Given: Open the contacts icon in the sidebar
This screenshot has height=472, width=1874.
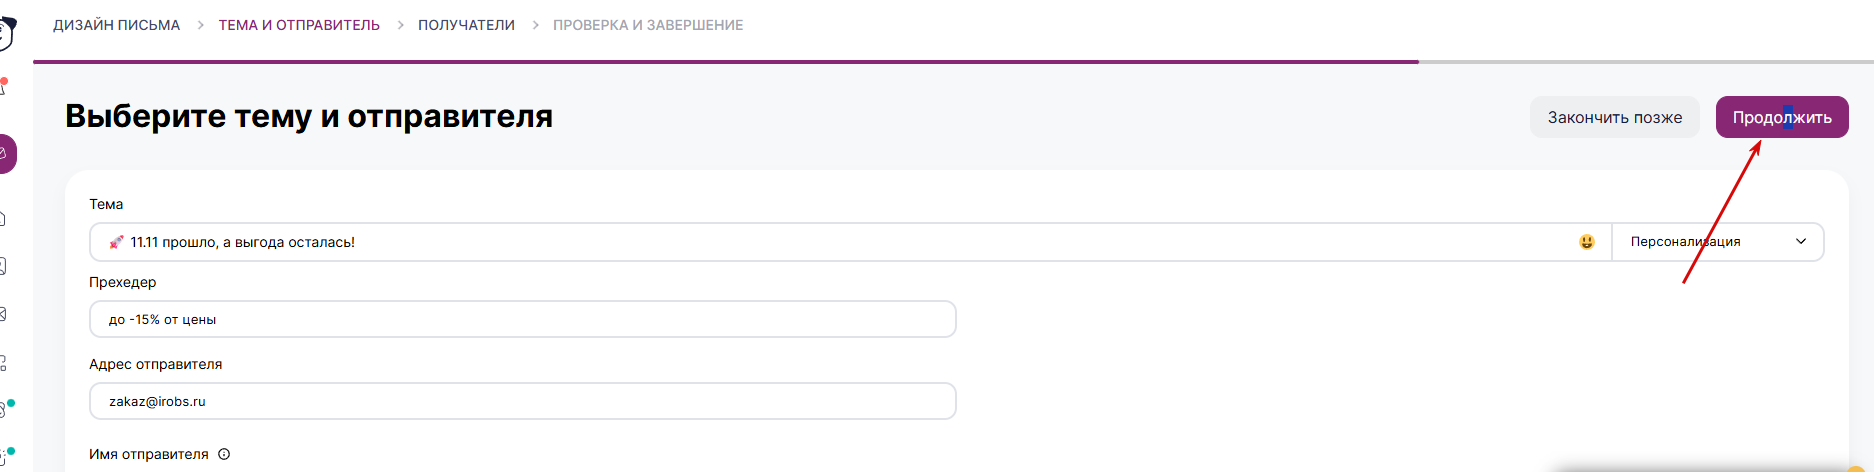Looking at the screenshot, I should pos(3,267).
